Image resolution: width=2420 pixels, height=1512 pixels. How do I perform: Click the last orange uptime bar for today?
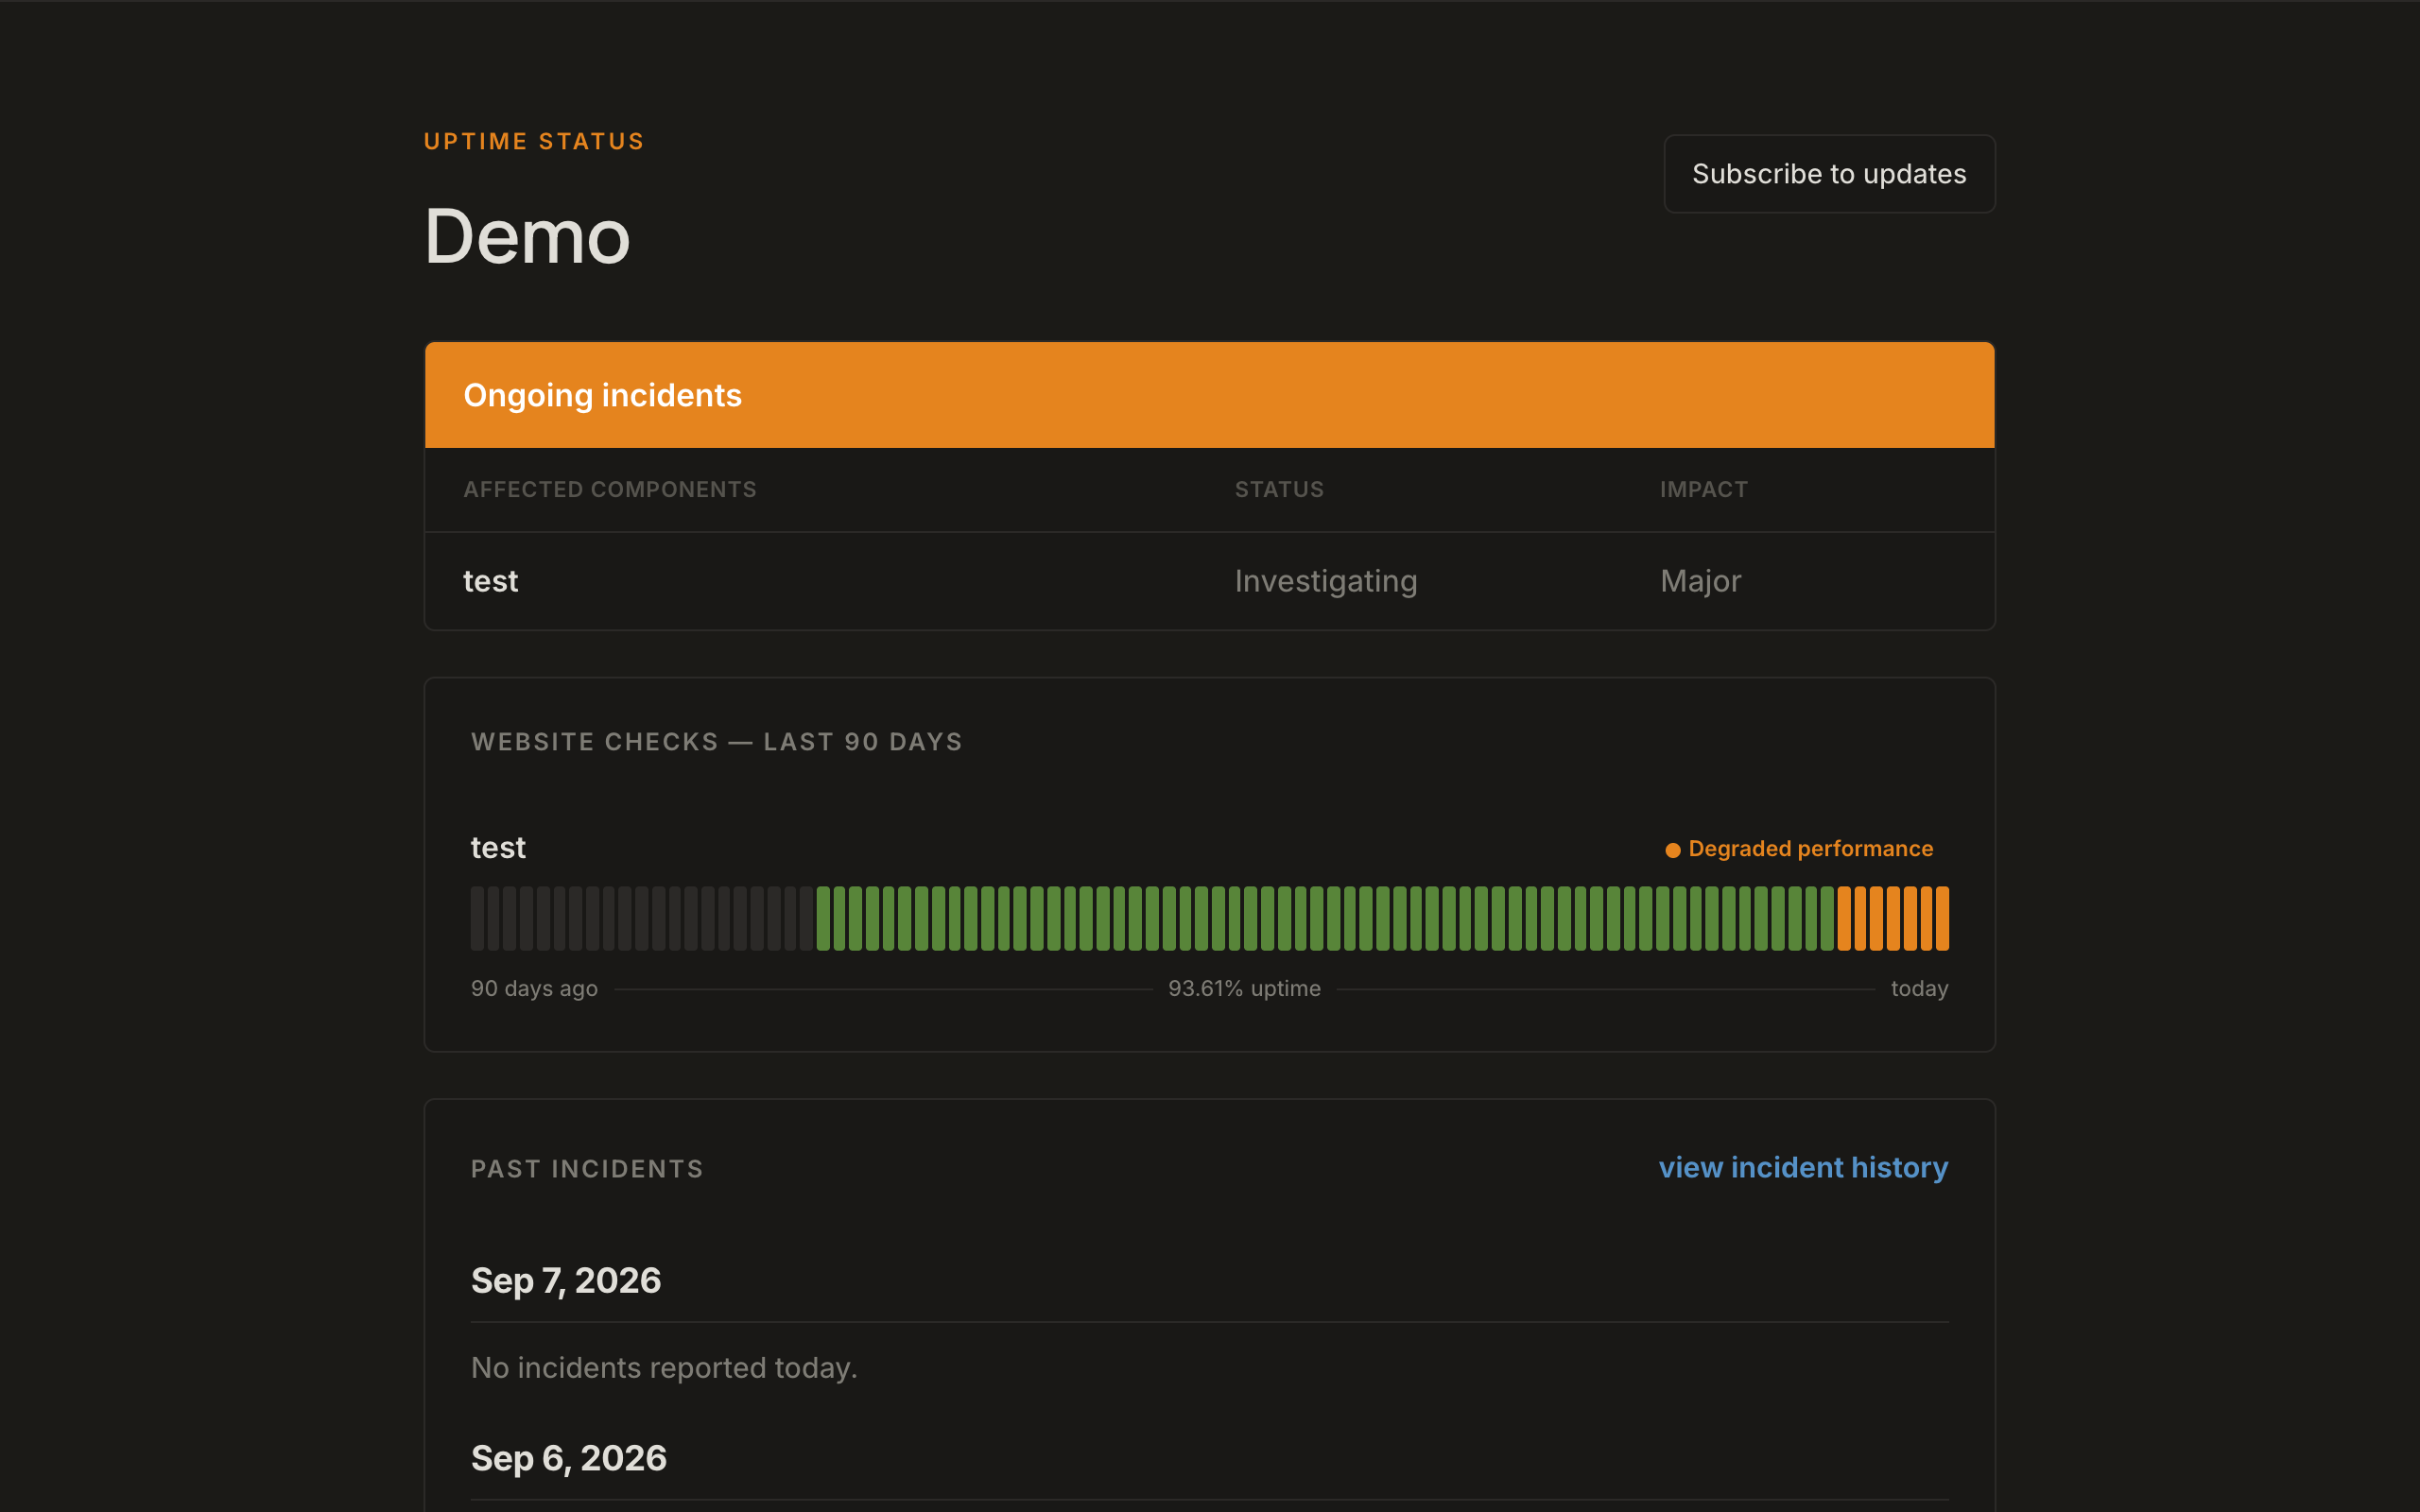click(x=1942, y=918)
